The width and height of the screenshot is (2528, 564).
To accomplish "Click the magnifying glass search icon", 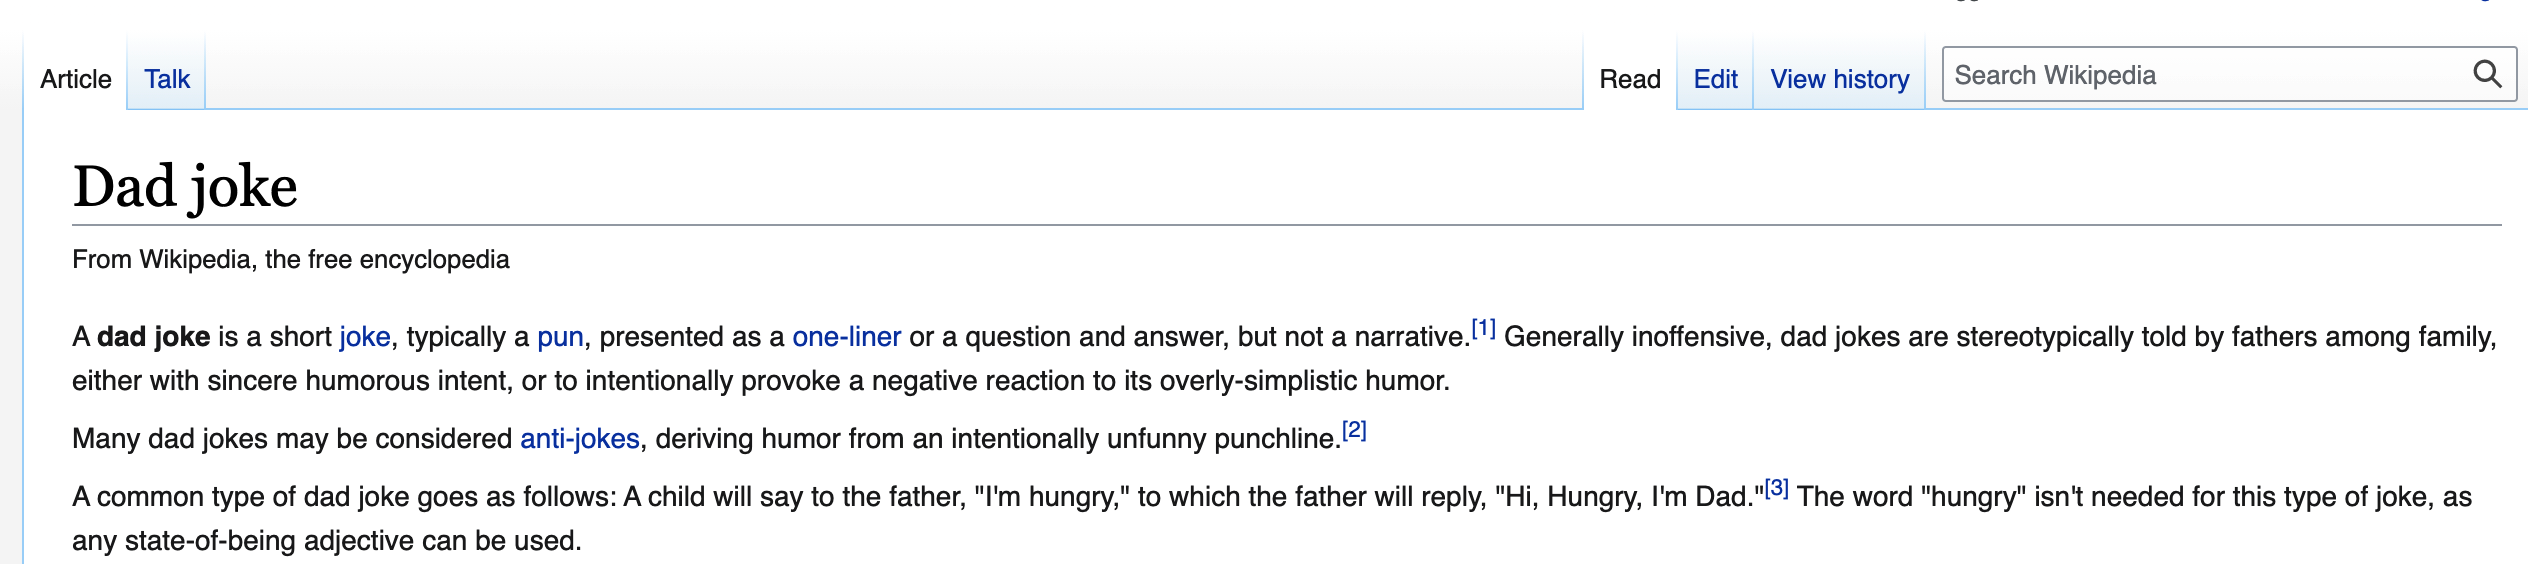I will point(2487,74).
